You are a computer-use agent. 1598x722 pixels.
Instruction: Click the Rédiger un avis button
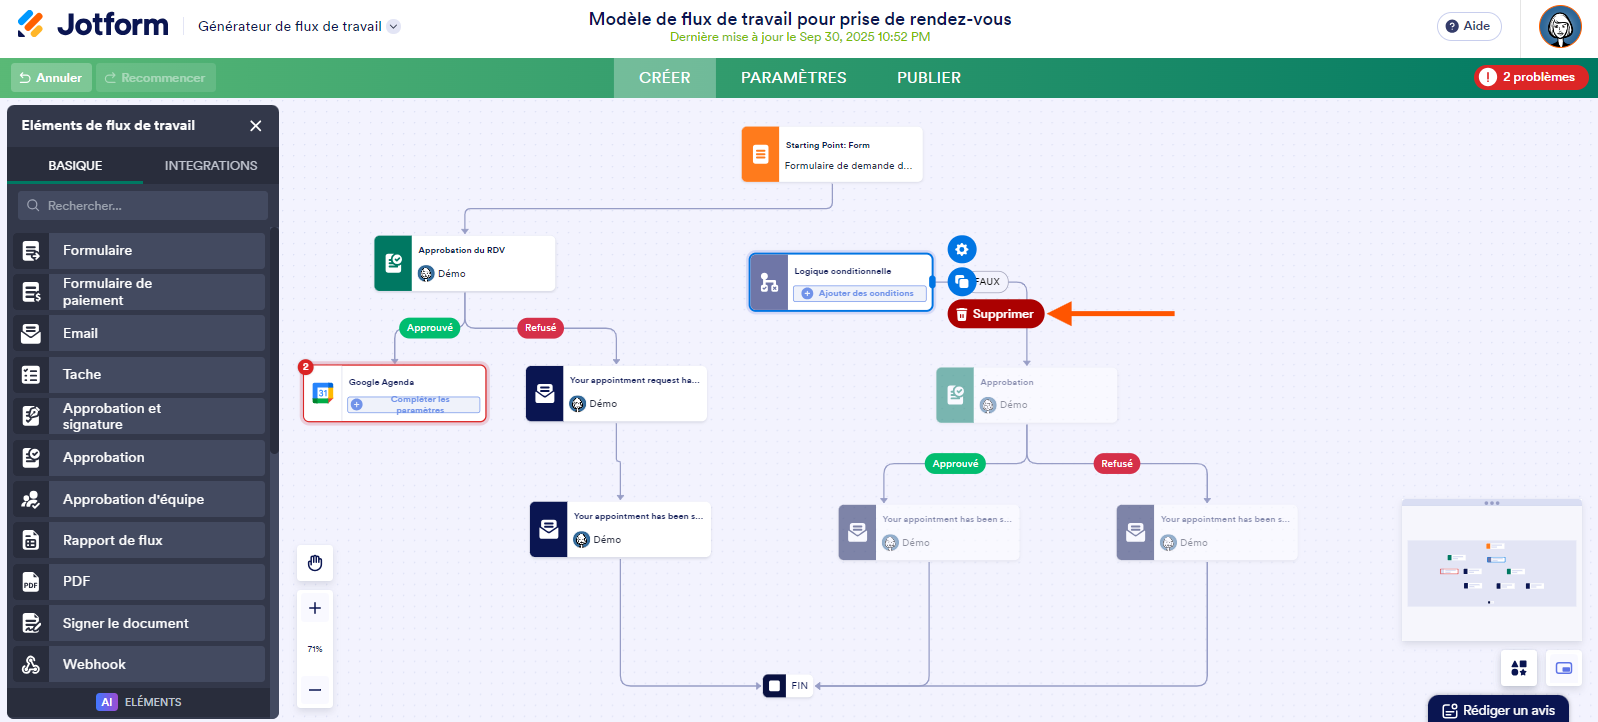(x=1498, y=710)
